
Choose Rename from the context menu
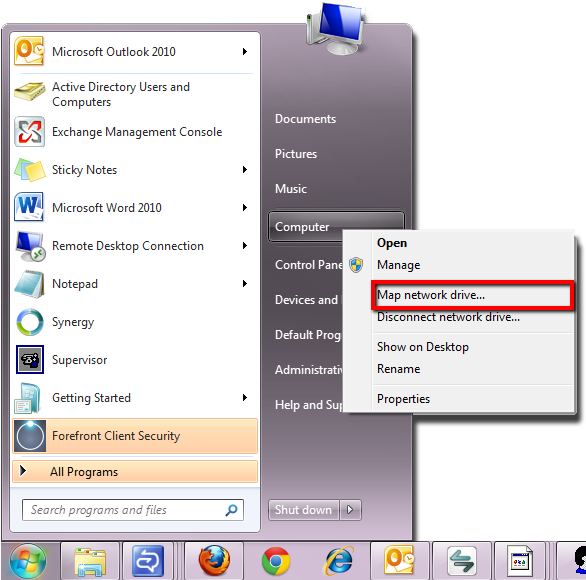coord(398,369)
